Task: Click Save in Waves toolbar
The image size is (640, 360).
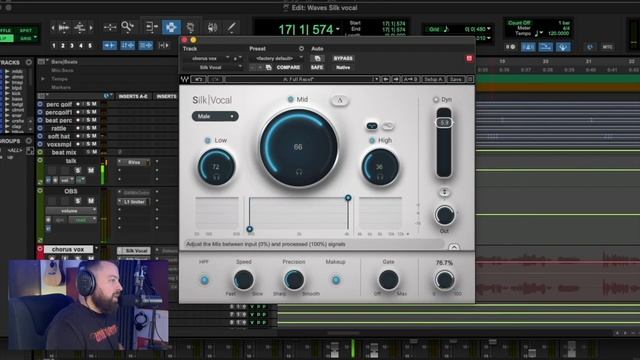Action: 456,79
